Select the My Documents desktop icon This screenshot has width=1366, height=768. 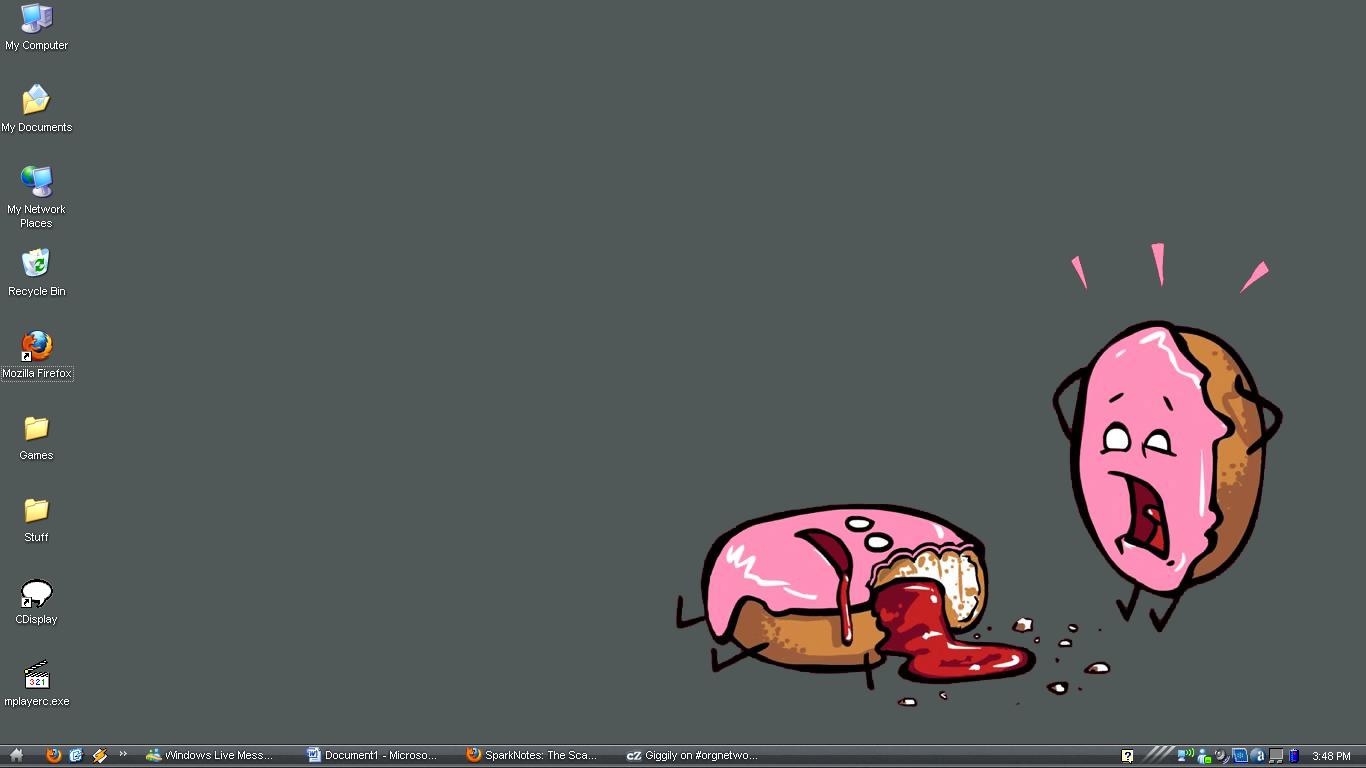coord(36,101)
